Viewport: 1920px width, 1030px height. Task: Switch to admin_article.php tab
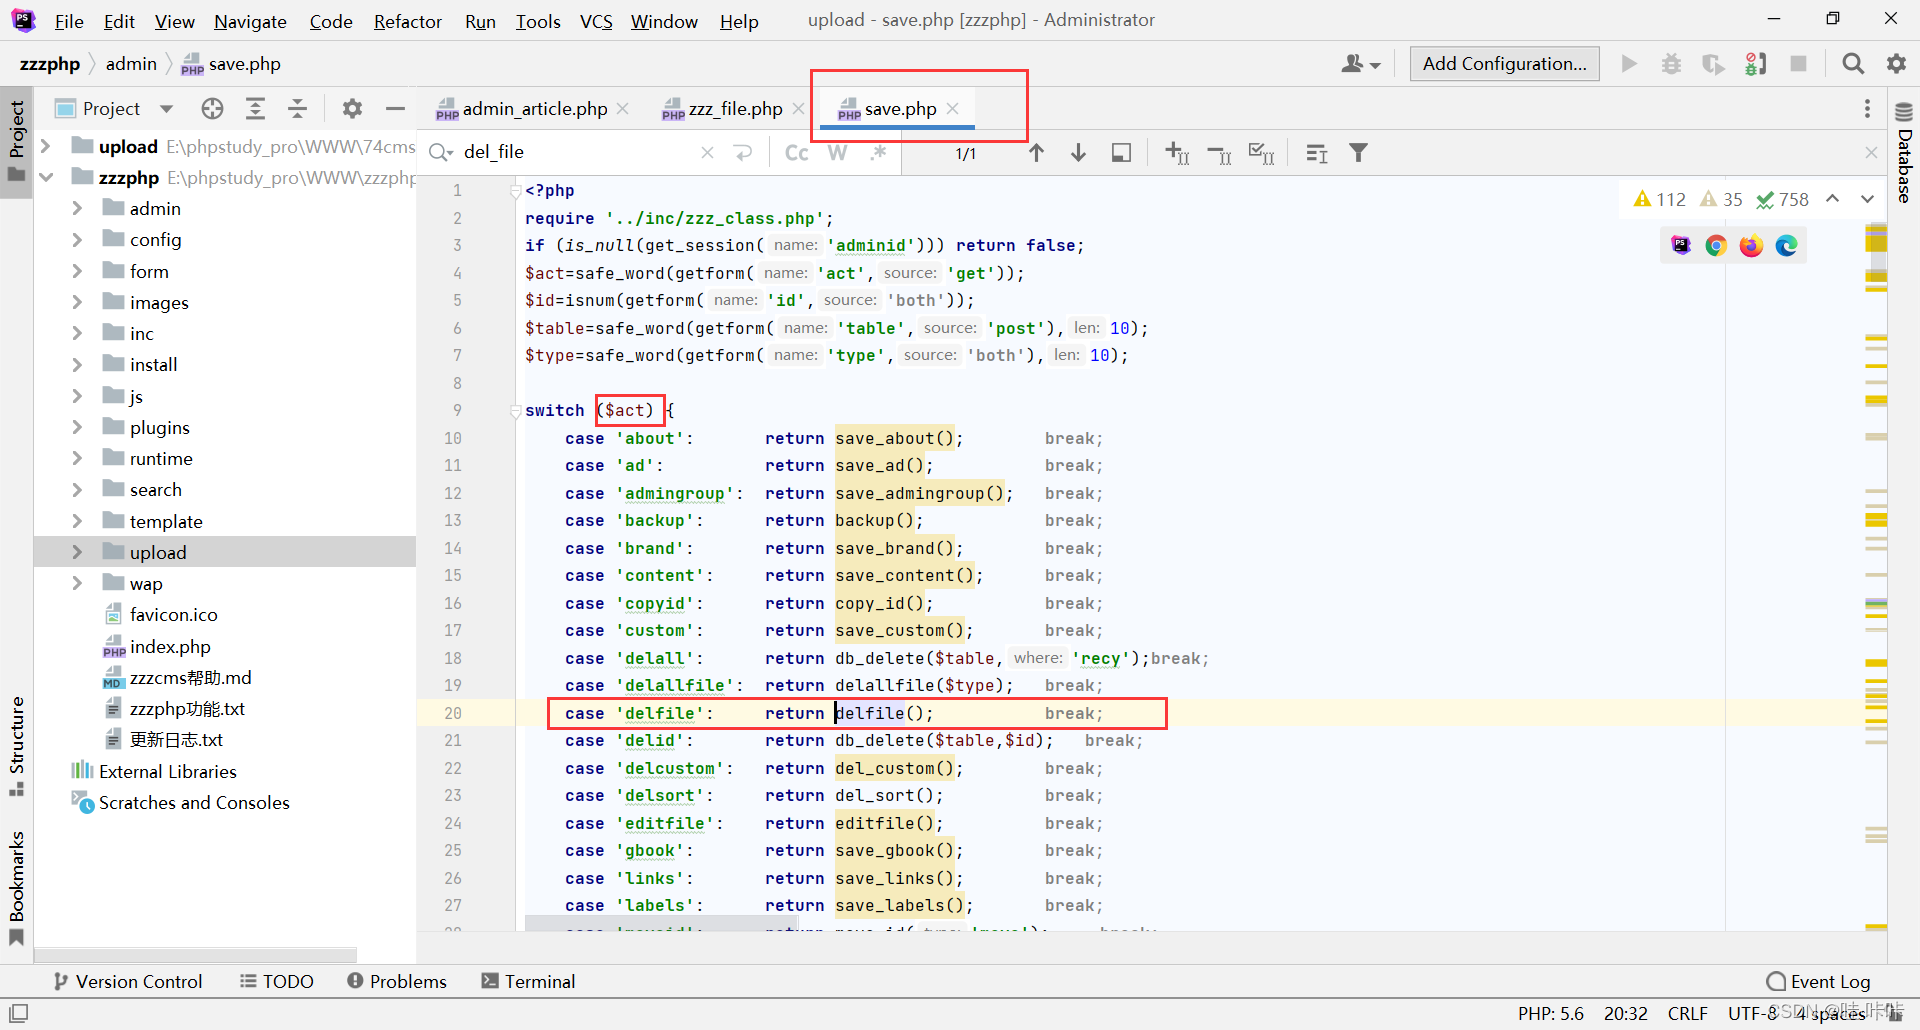pos(534,108)
